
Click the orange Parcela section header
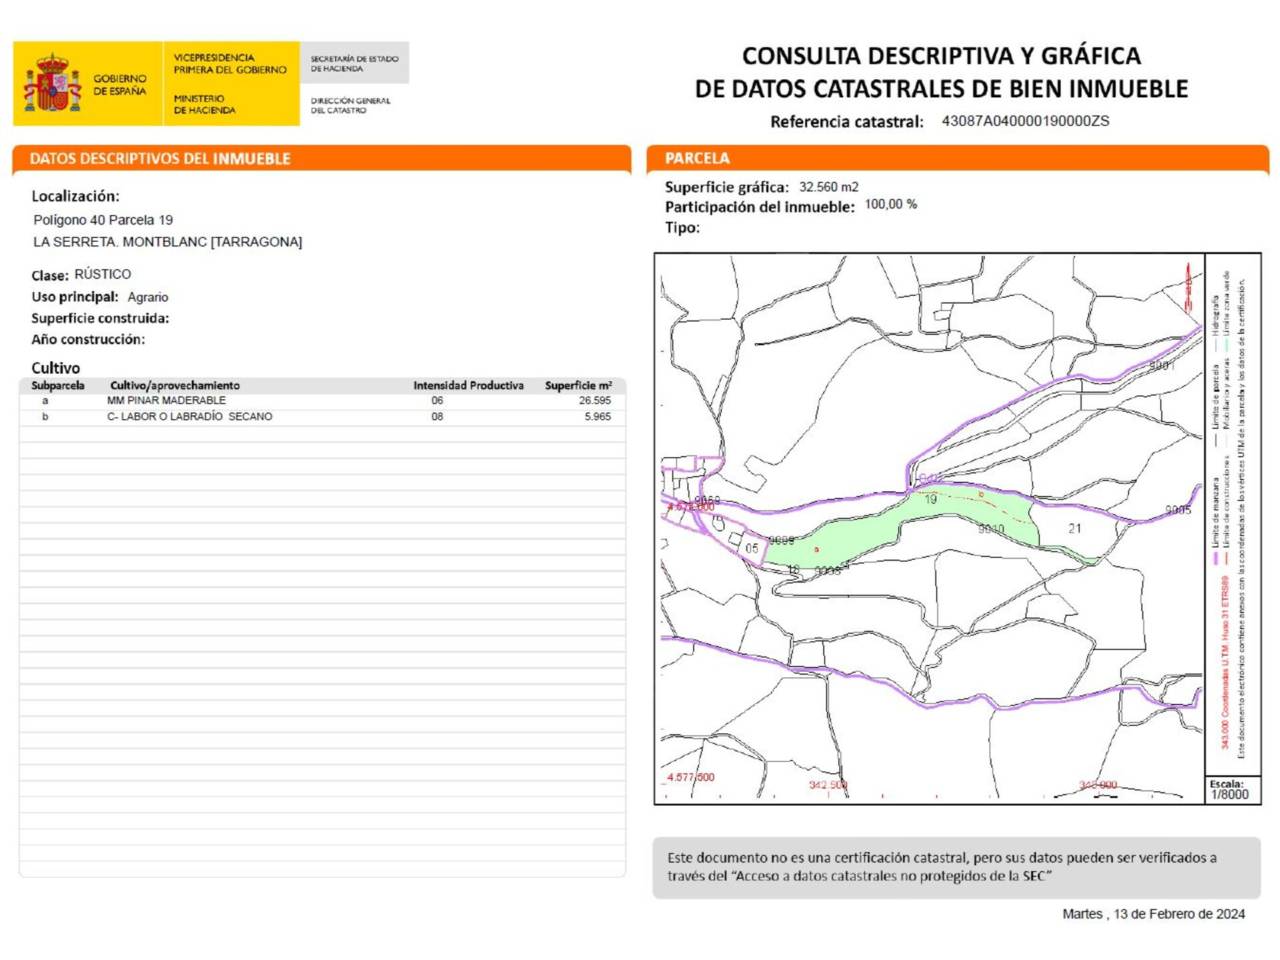pyautogui.click(x=697, y=159)
